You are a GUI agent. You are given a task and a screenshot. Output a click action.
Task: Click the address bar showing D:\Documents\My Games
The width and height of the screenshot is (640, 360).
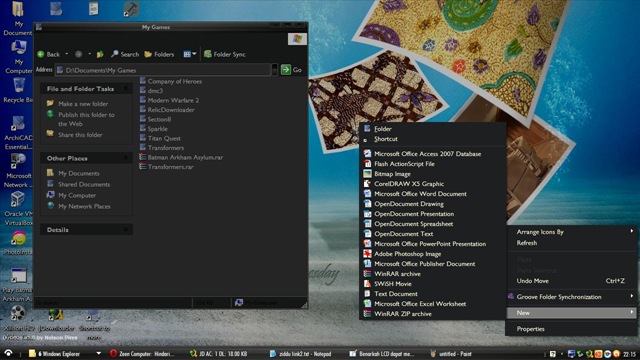tap(163, 70)
